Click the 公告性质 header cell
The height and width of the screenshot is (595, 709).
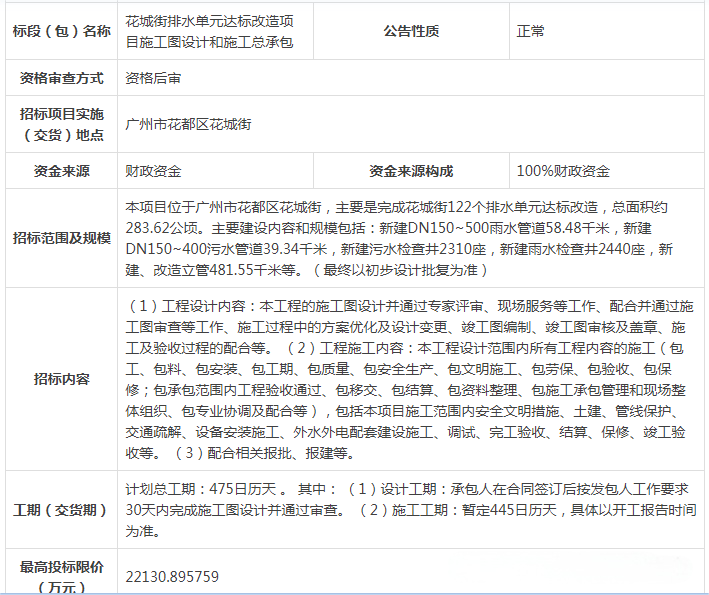411,31
